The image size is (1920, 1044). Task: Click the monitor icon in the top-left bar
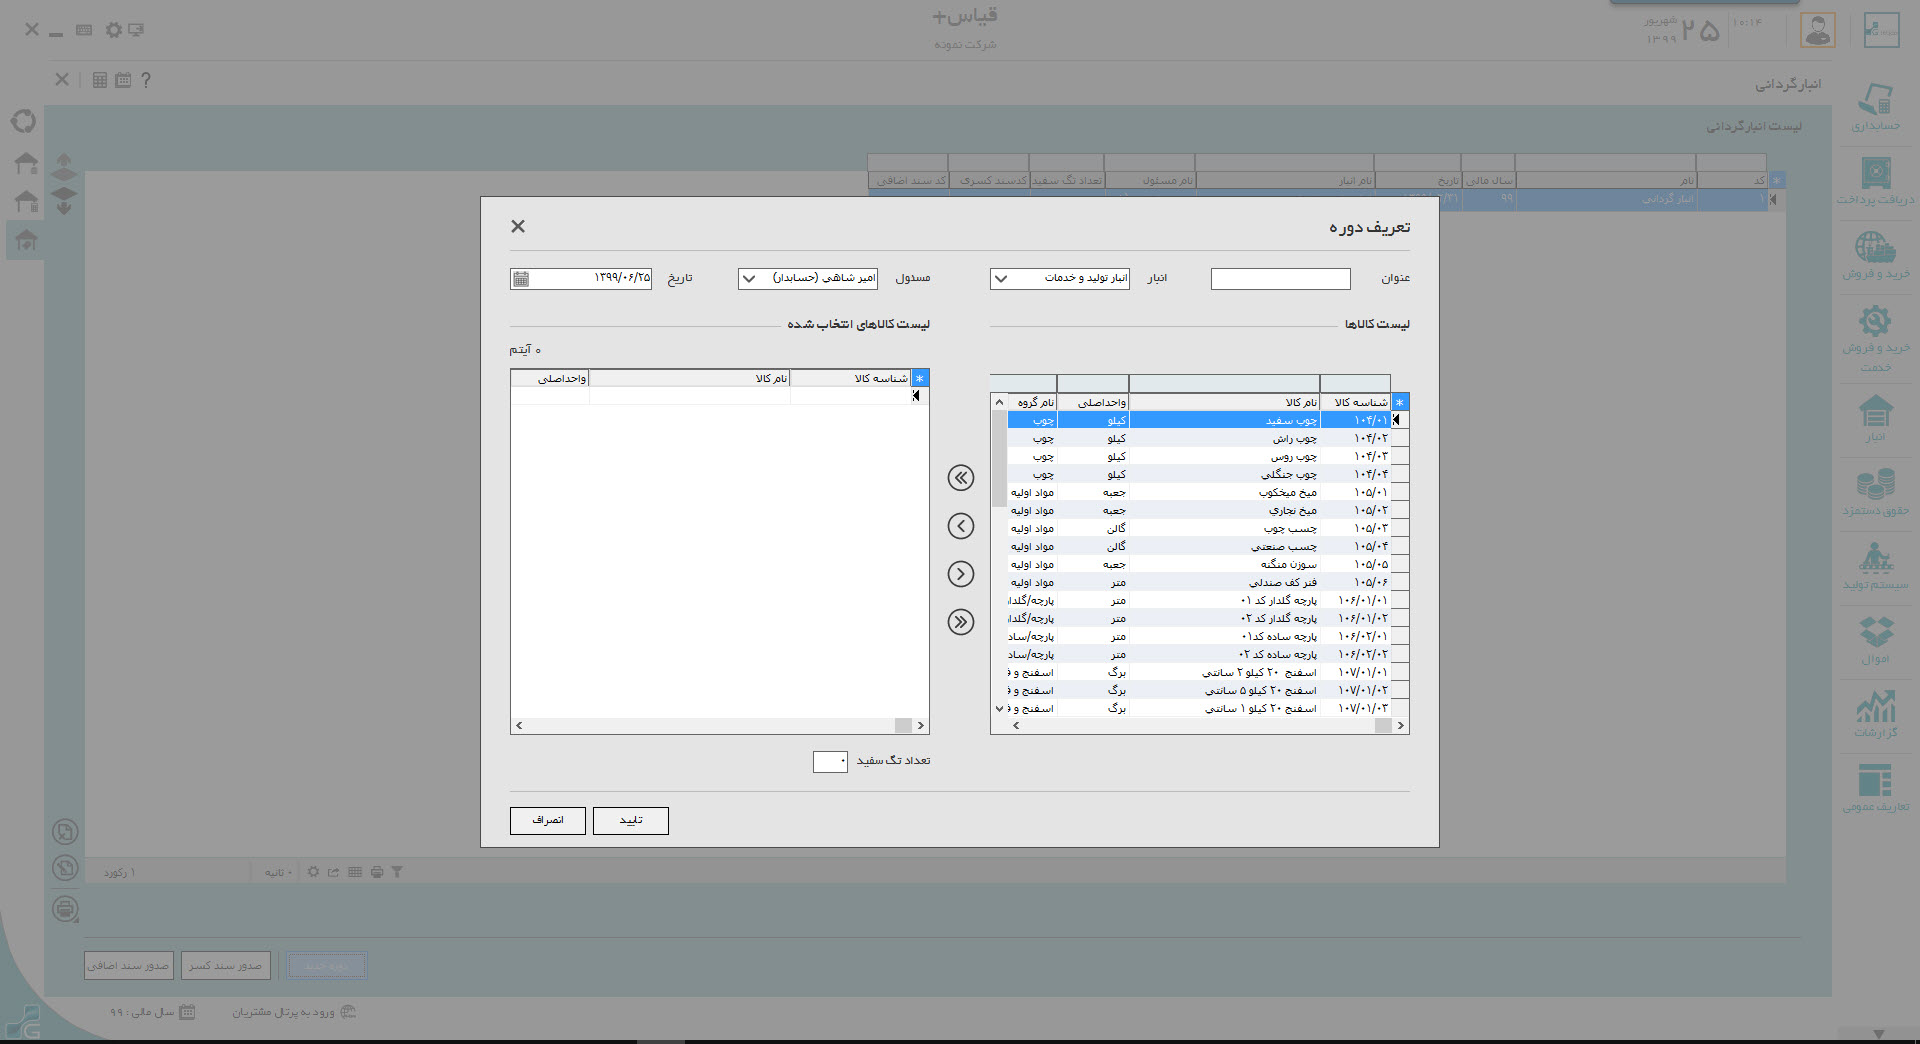(136, 30)
